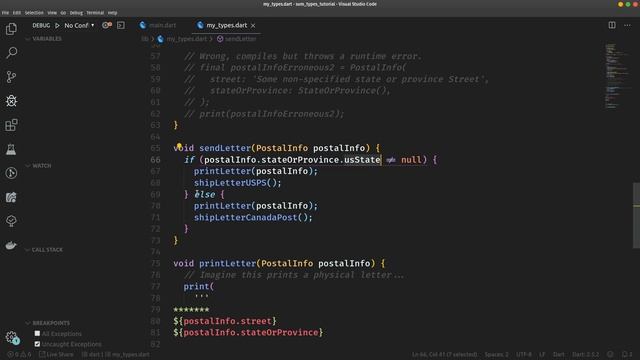
Task: Open the Edit menu
Action: coord(17,13)
